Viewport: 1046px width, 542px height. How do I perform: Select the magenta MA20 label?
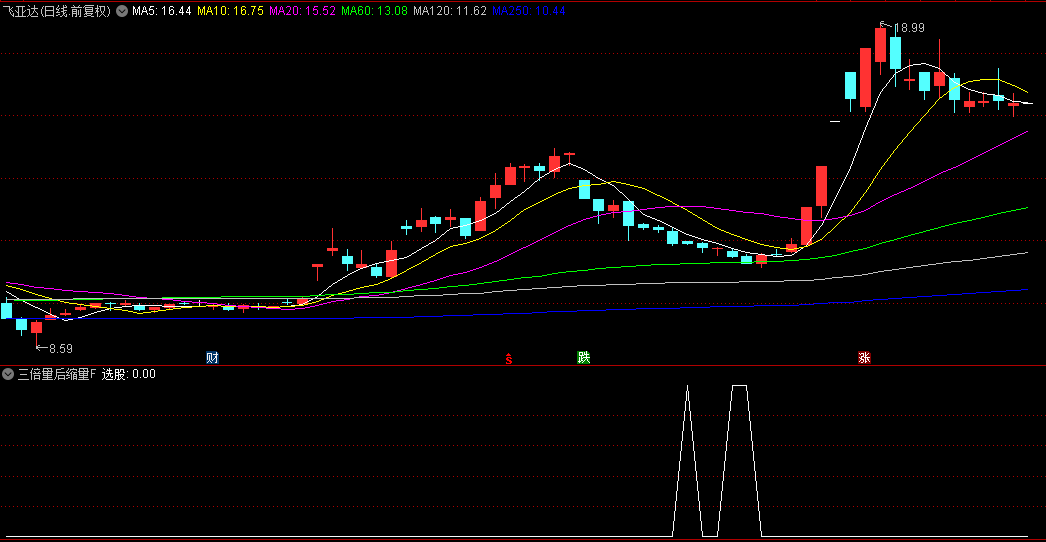point(302,11)
